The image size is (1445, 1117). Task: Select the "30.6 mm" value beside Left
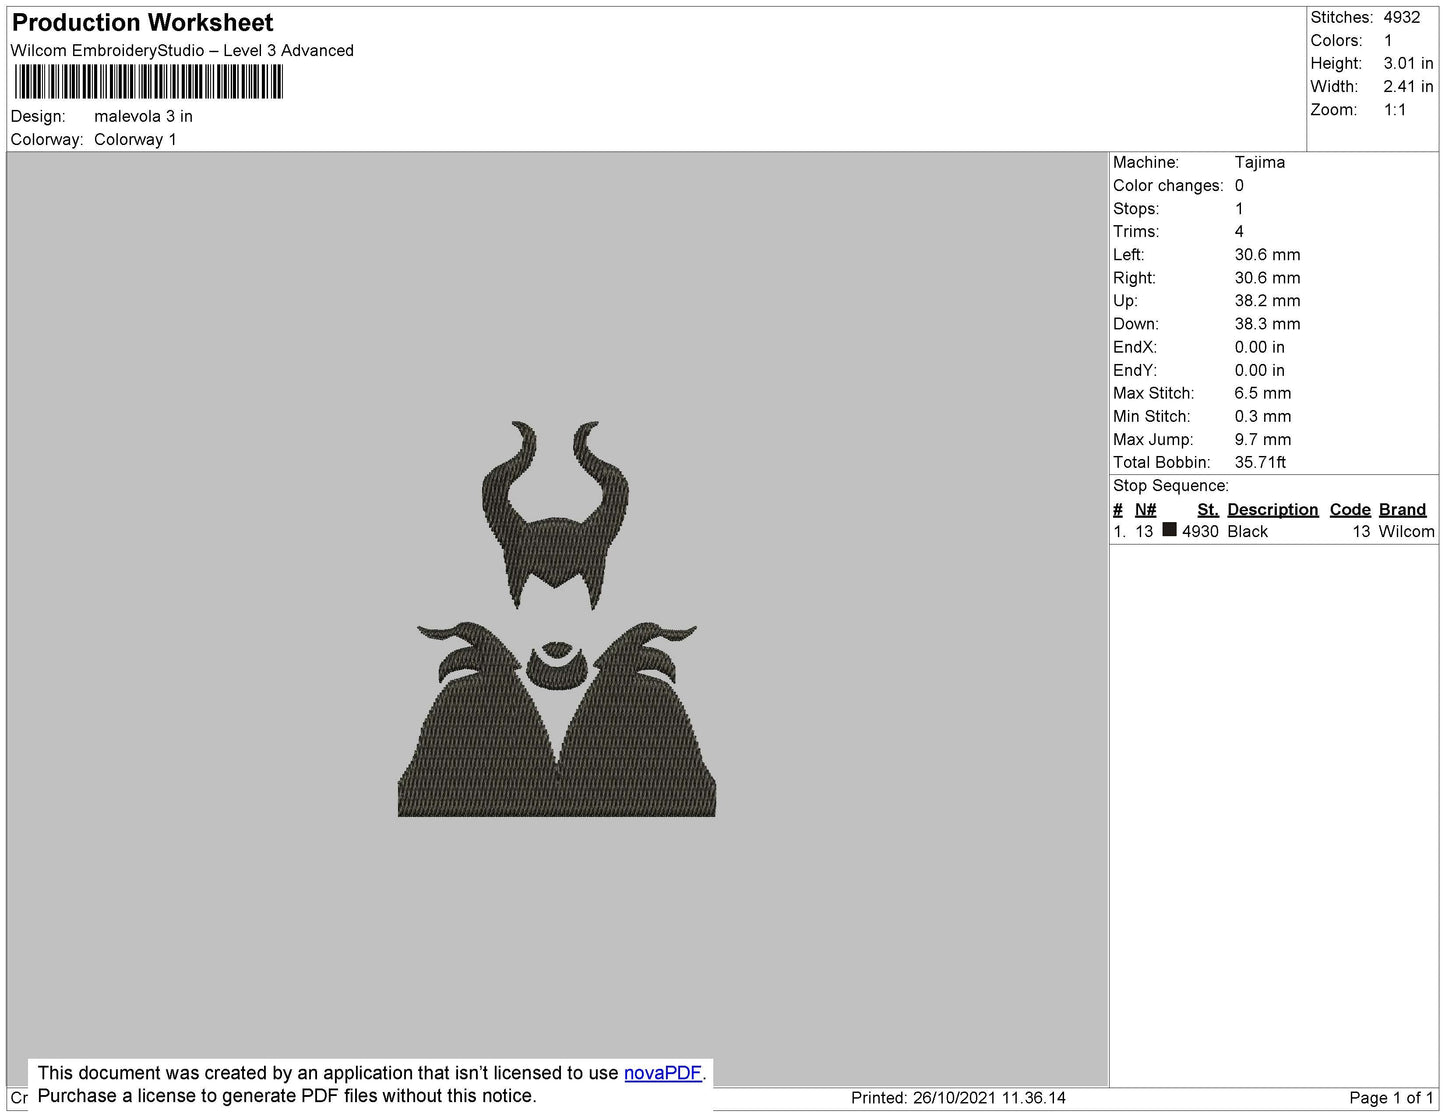(x=1268, y=255)
